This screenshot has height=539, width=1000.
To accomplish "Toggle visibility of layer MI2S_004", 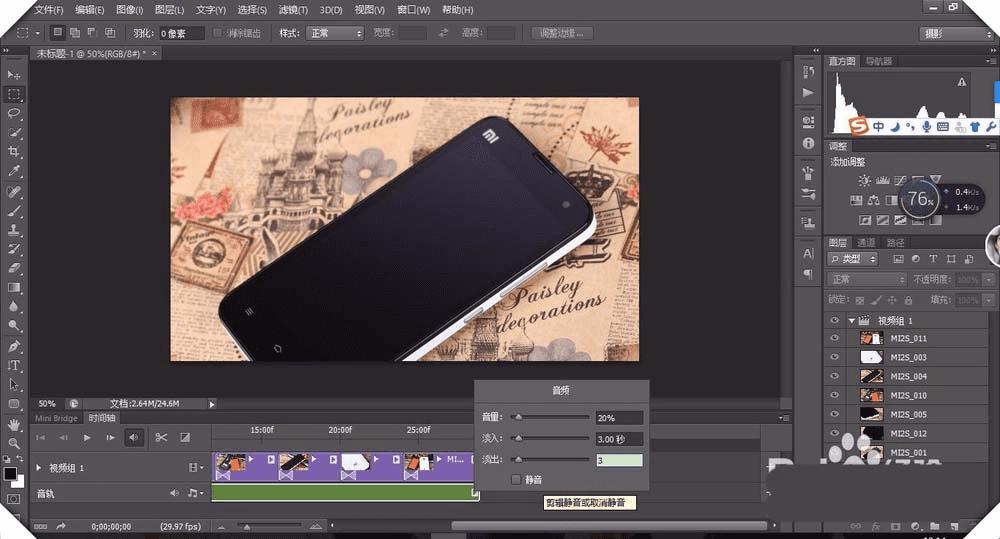I will point(834,376).
